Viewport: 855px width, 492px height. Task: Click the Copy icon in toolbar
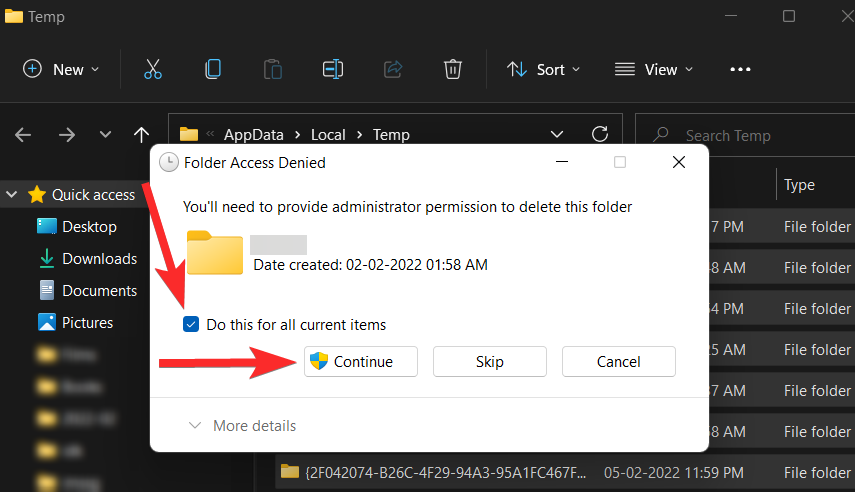[x=213, y=69]
